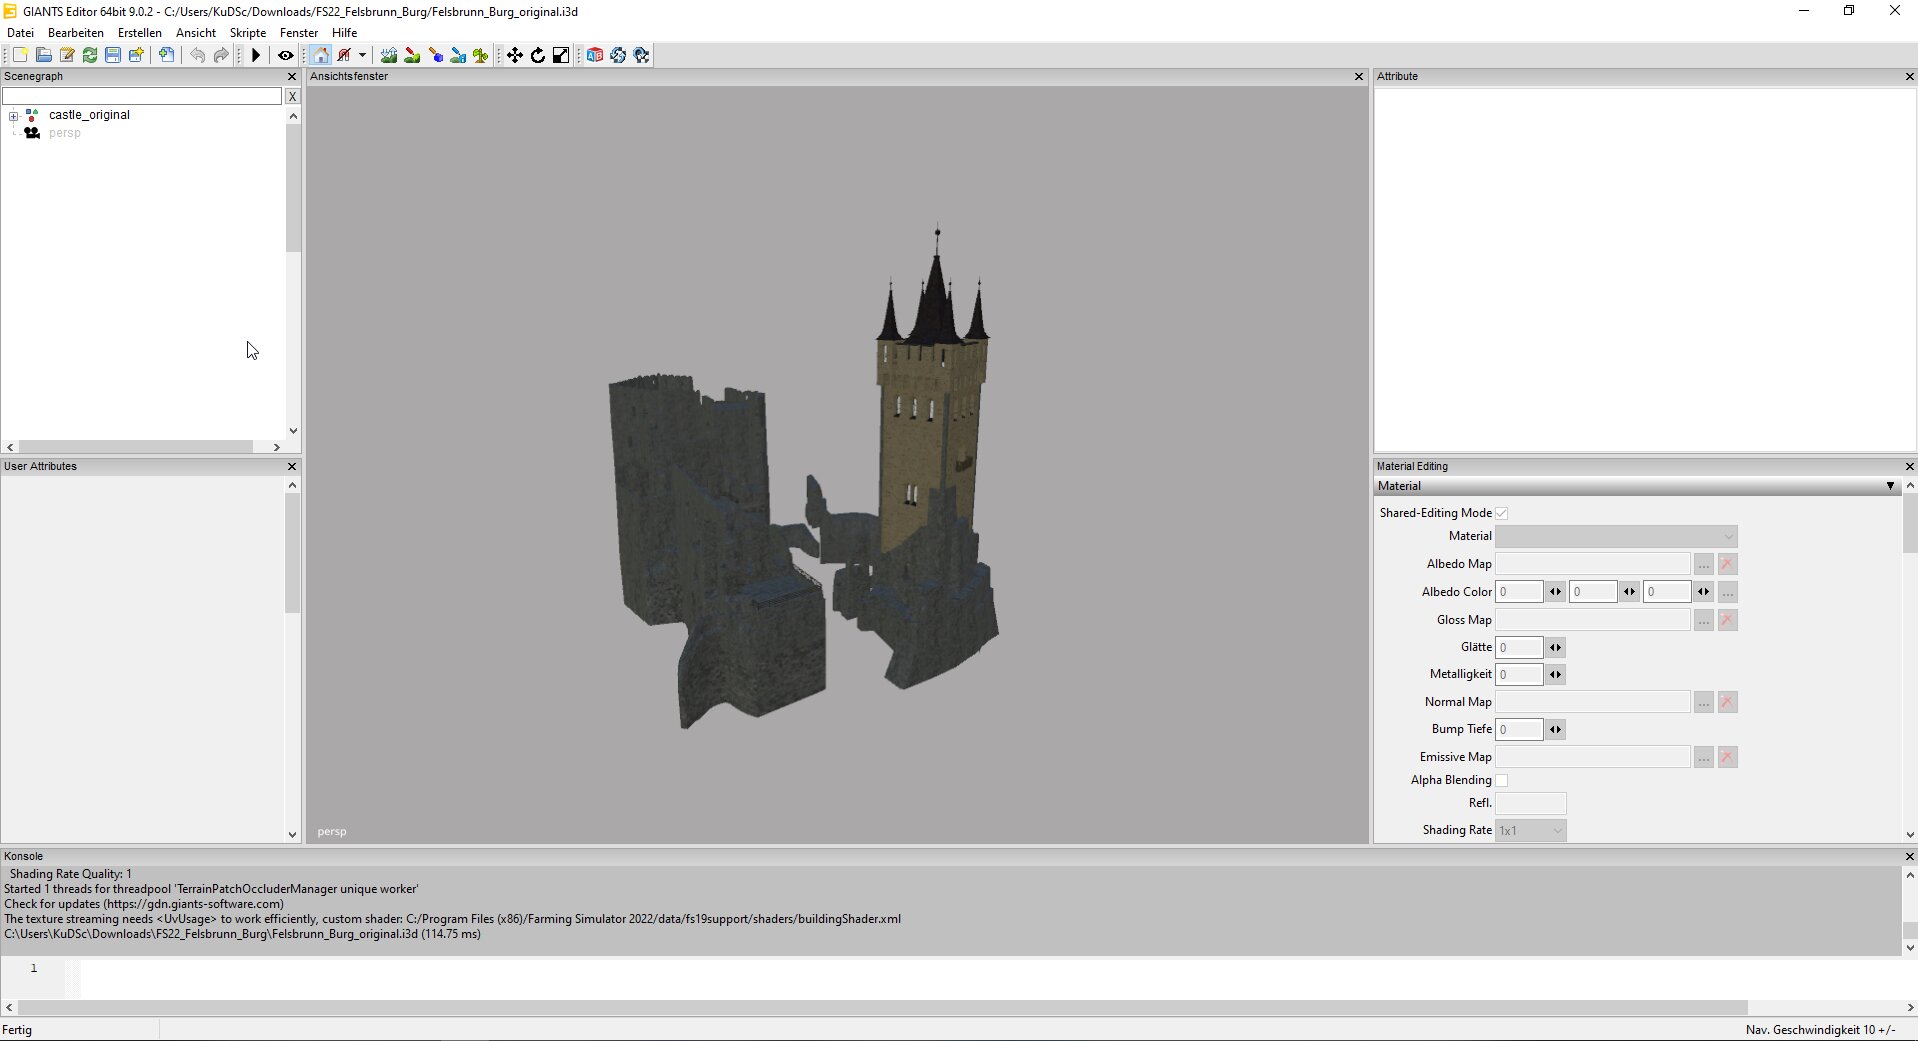1918x1041 pixels.
Task: Expand the castle_original tree node
Action: coord(14,116)
